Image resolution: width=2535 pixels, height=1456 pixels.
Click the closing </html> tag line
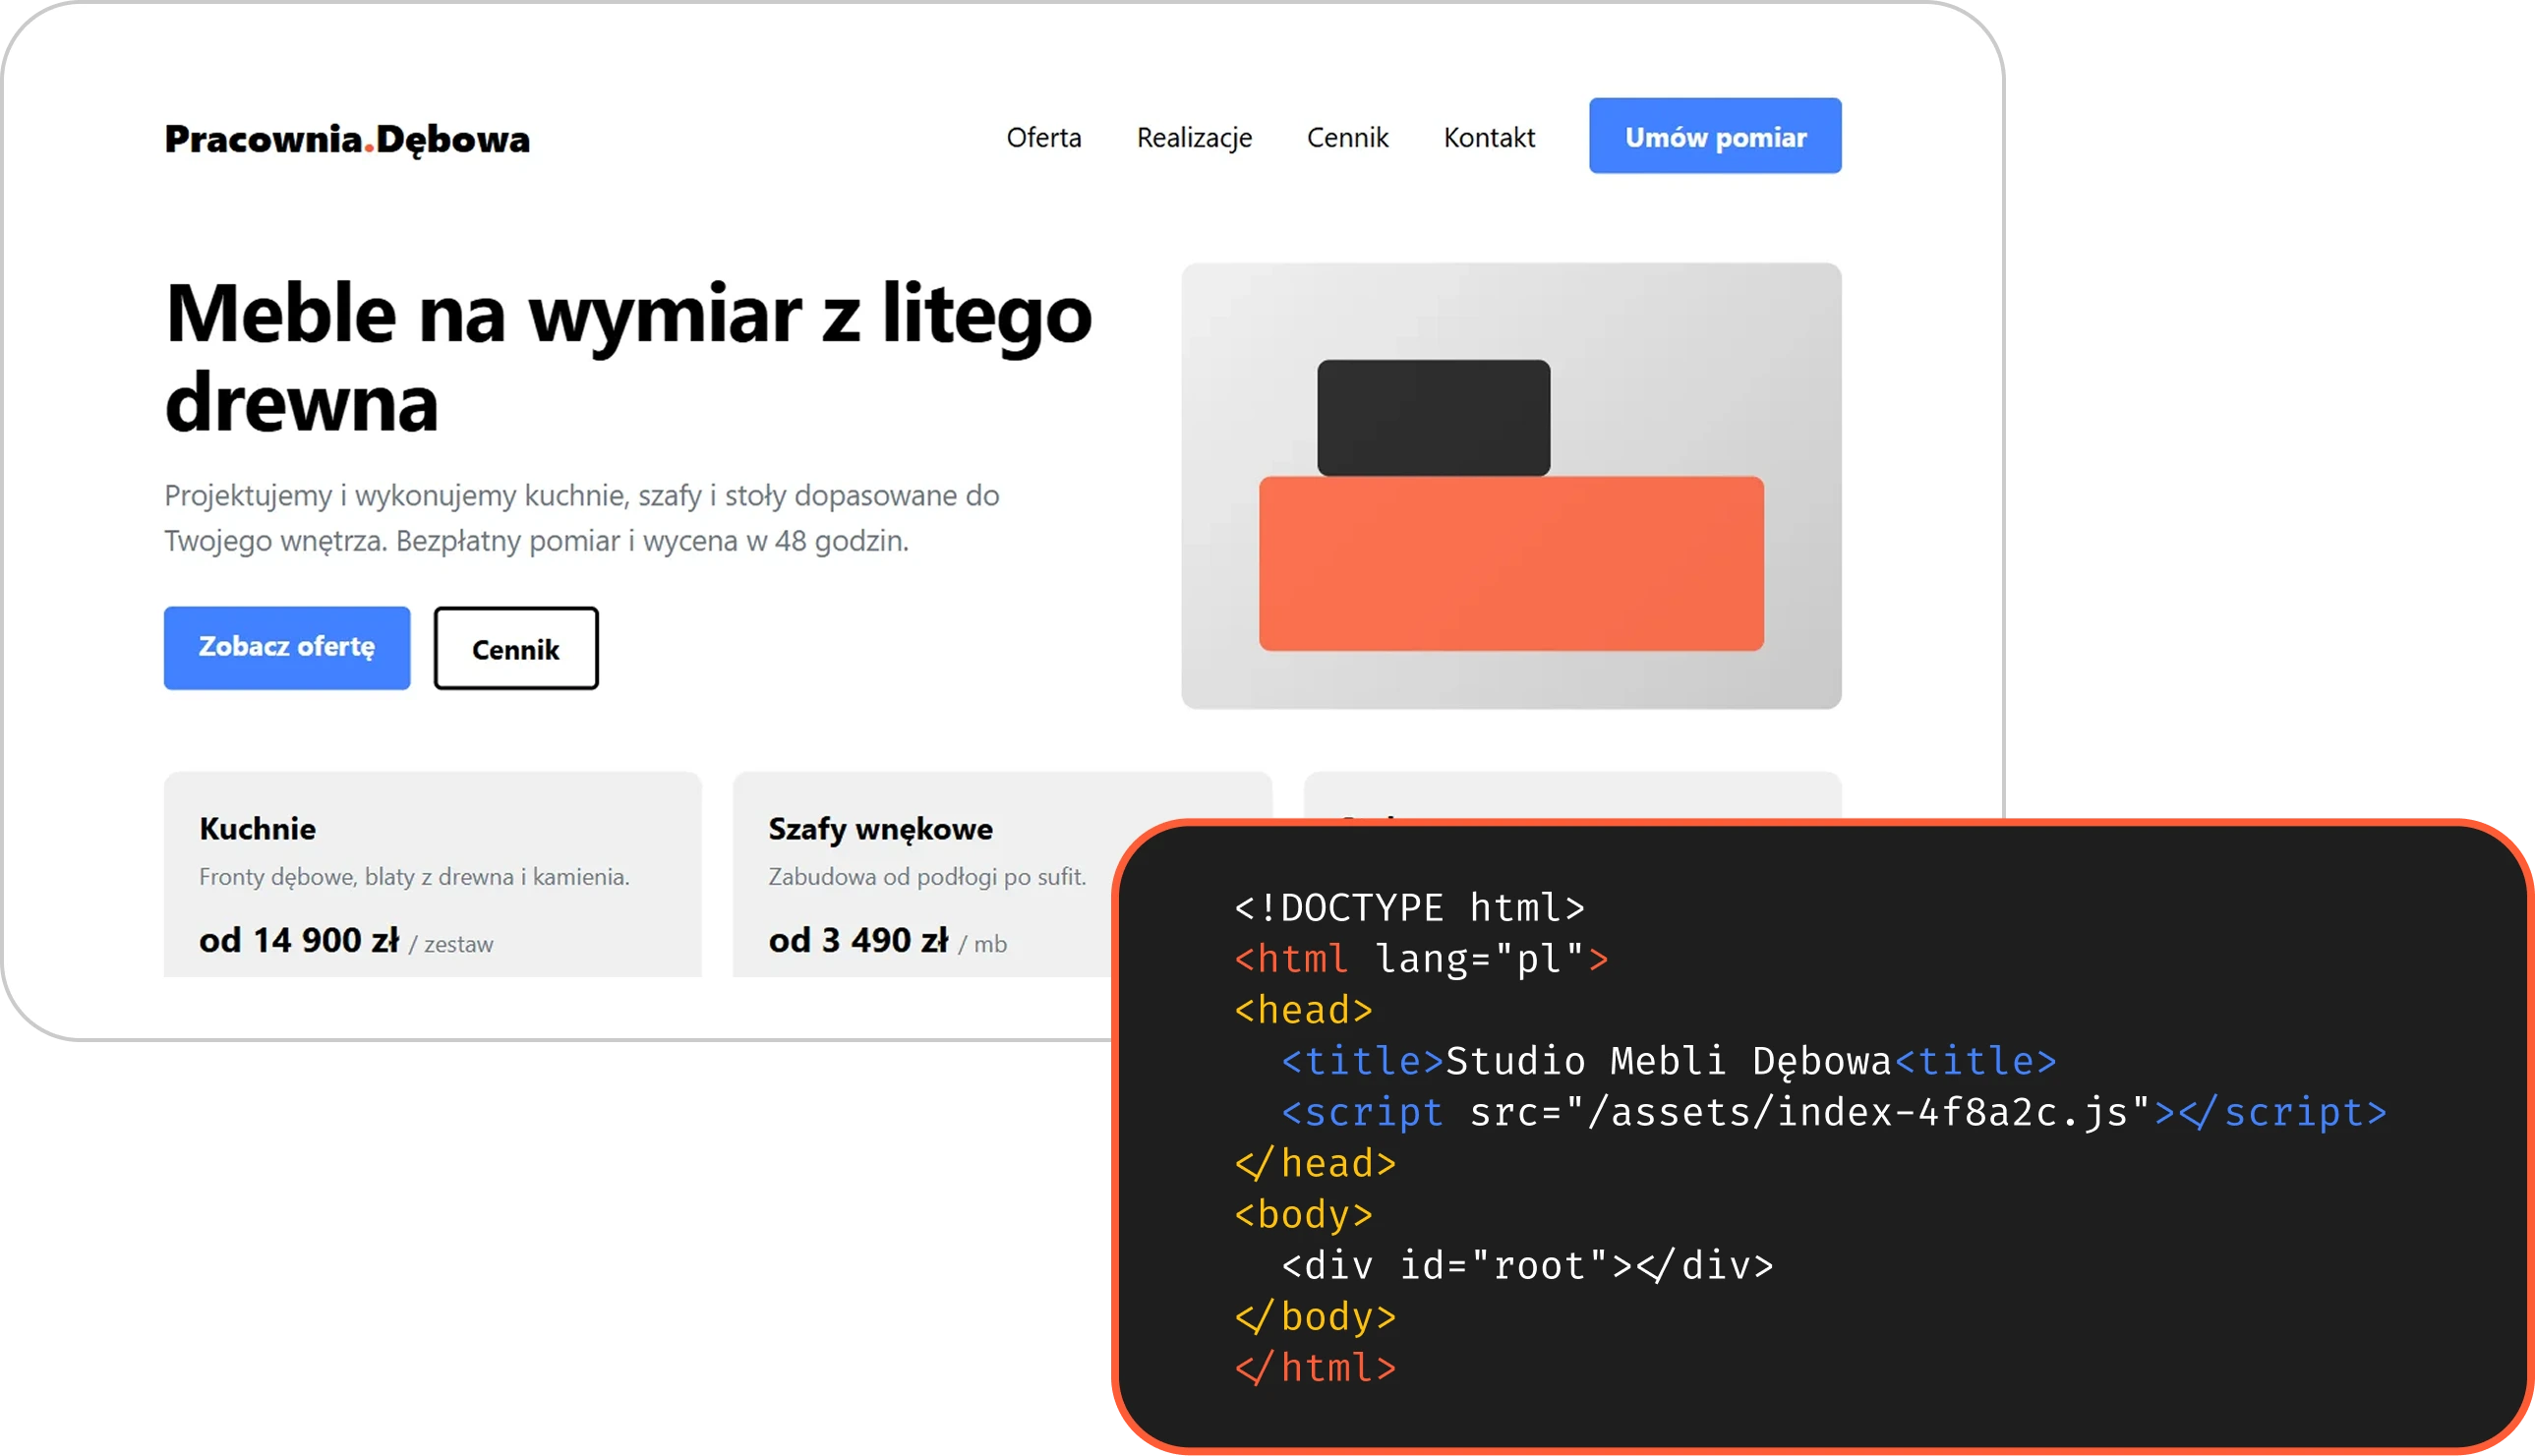click(1315, 1367)
